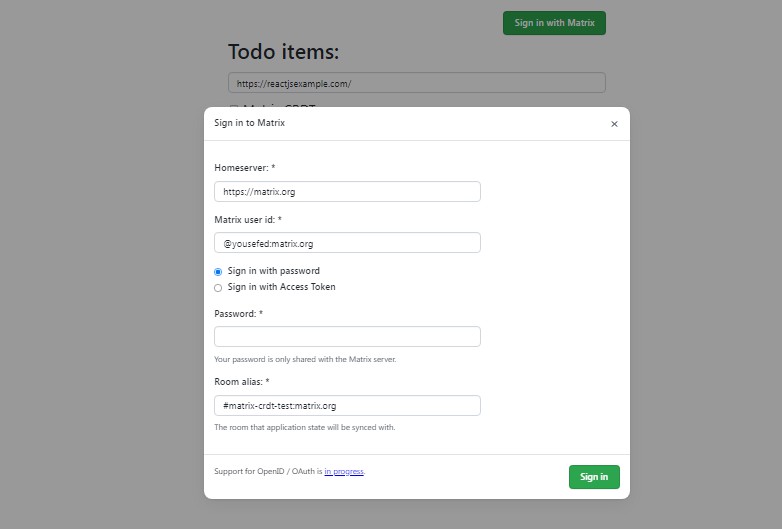Toggle the partially hidden todo item checkbox
The width and height of the screenshot is (782, 529).
[233, 106]
